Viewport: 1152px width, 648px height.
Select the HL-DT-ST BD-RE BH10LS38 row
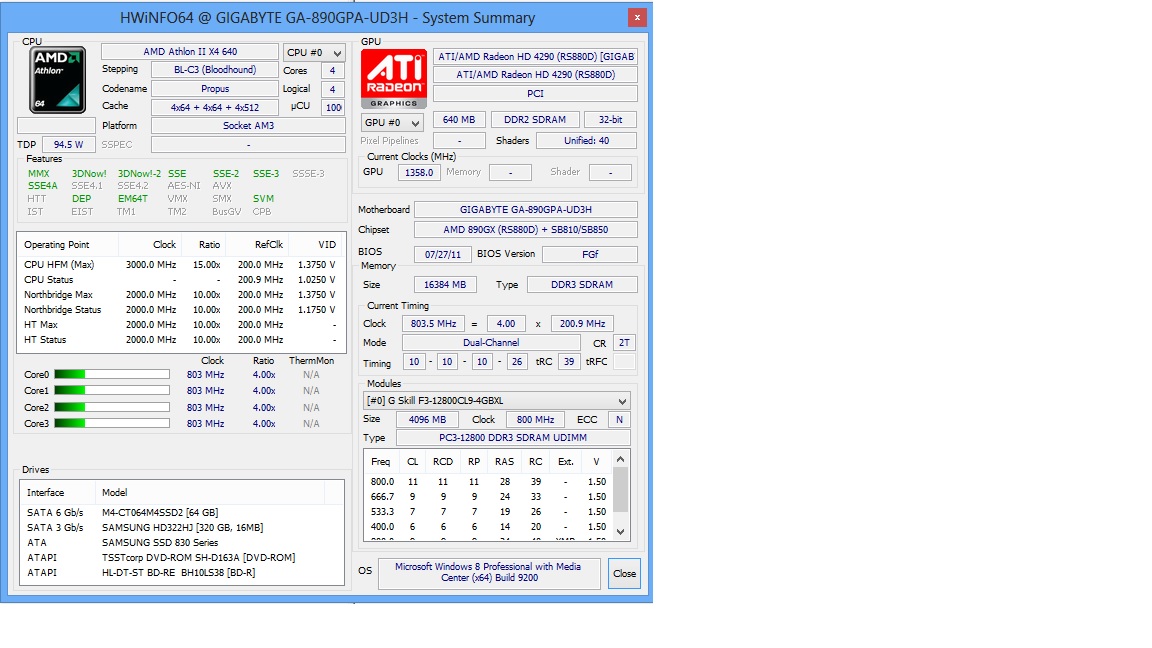coord(181,572)
